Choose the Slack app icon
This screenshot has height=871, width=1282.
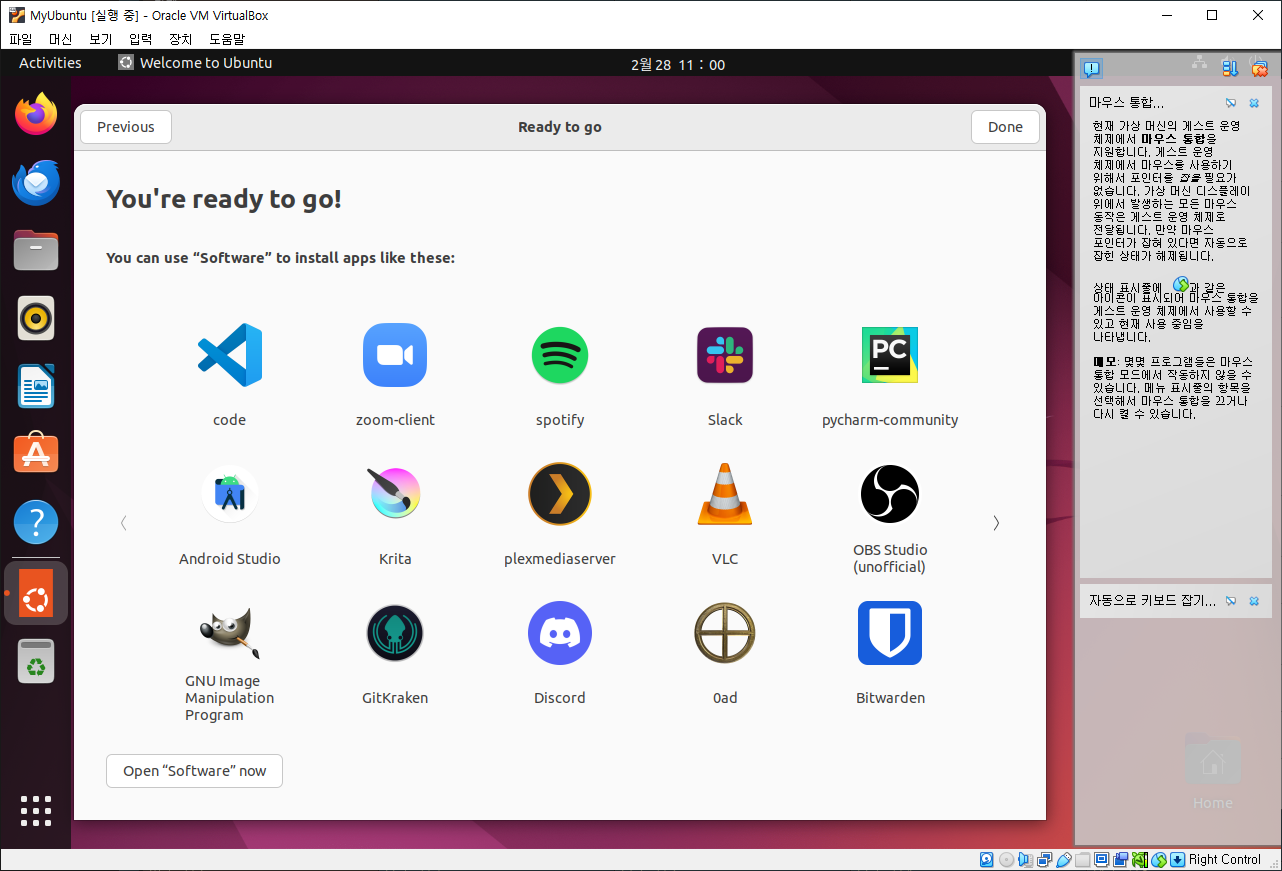(725, 355)
